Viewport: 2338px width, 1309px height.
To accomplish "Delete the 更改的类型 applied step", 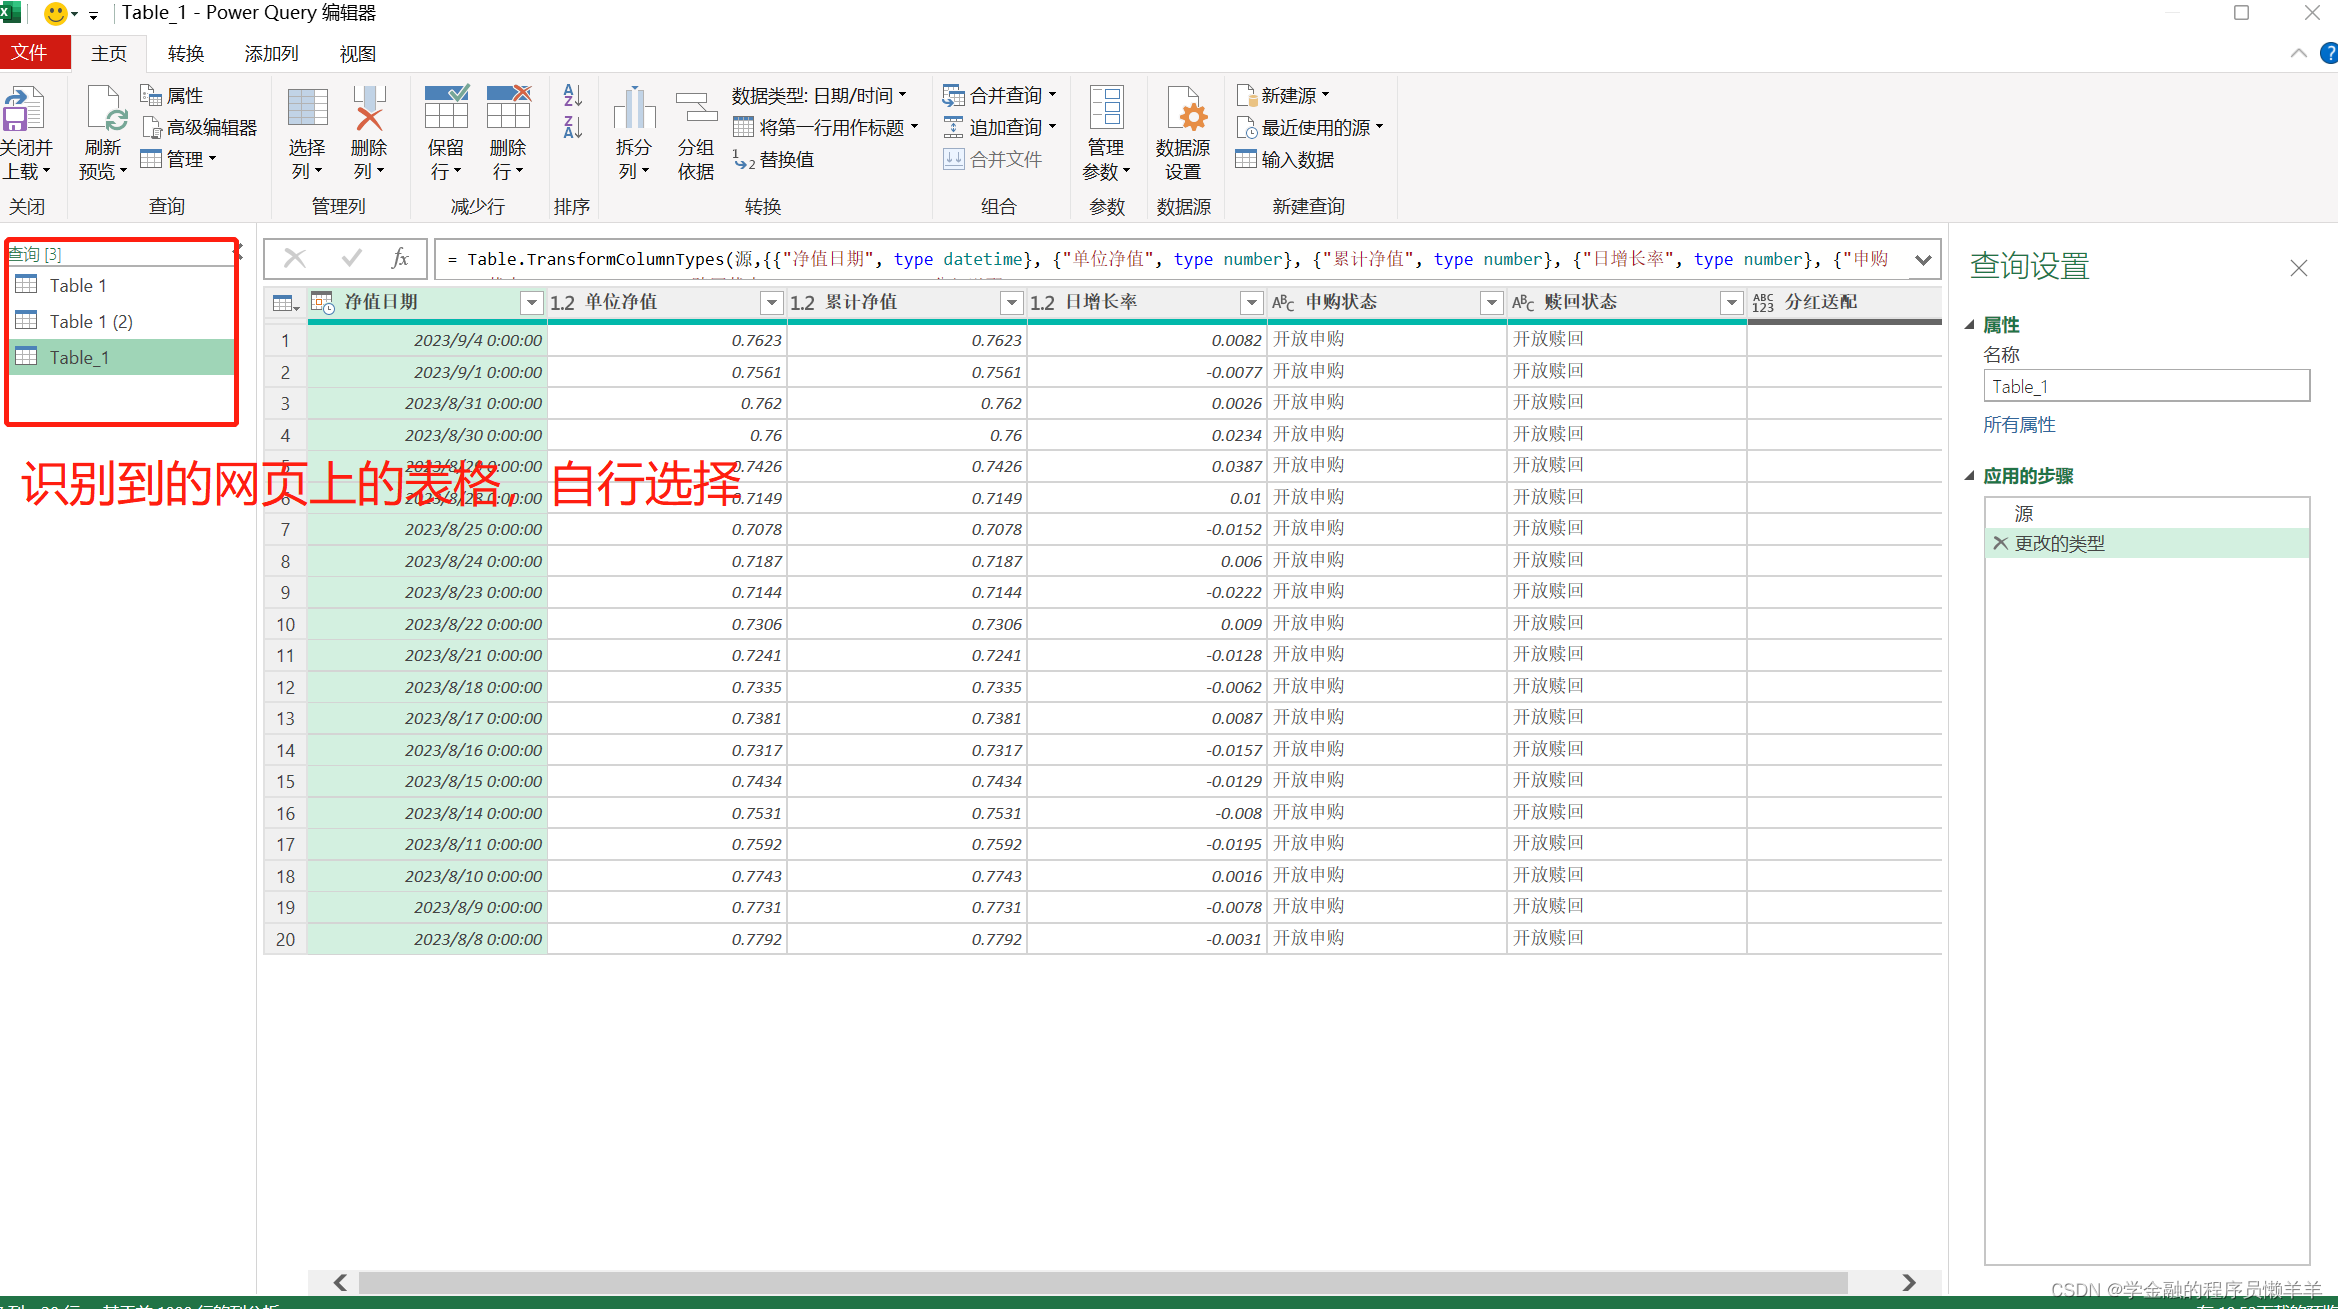I will click(x=2000, y=543).
